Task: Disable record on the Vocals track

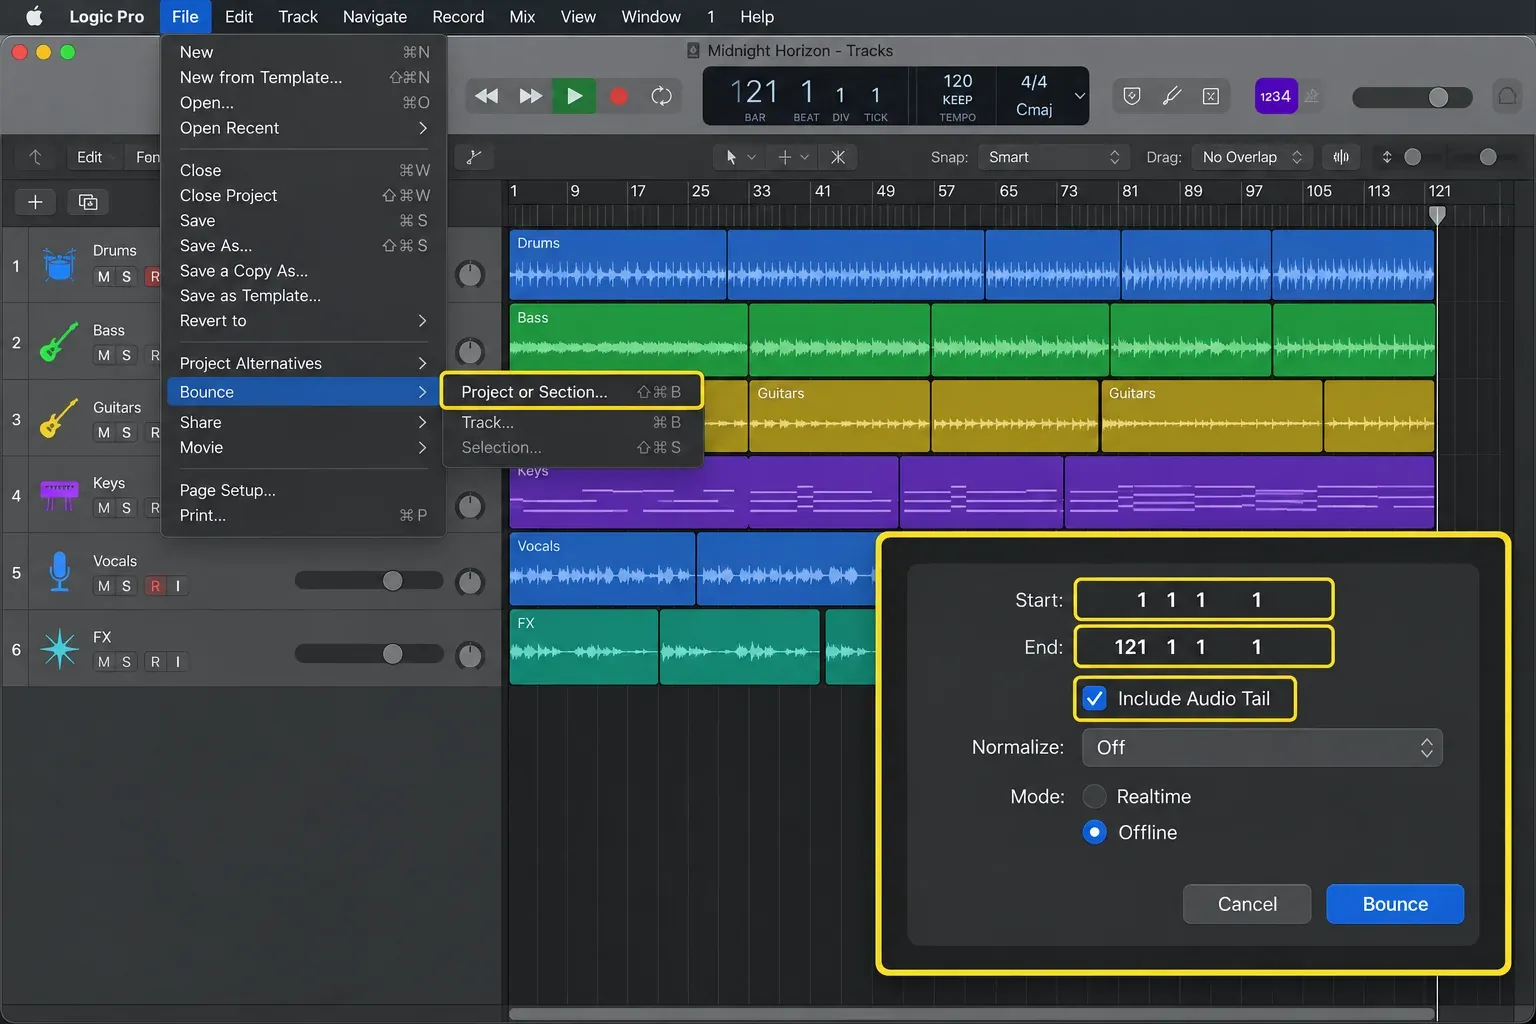Action: coord(155,586)
